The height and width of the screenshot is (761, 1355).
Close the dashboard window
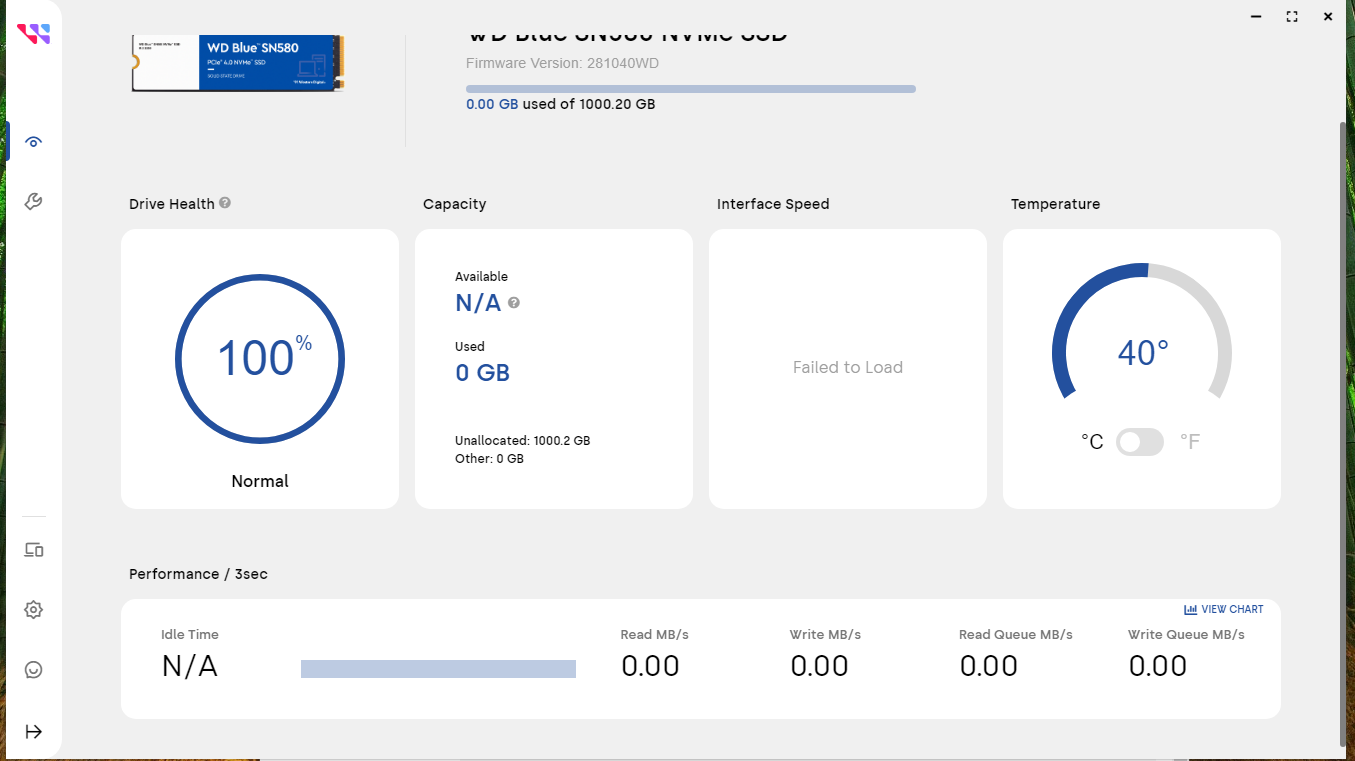pyautogui.click(x=1328, y=16)
